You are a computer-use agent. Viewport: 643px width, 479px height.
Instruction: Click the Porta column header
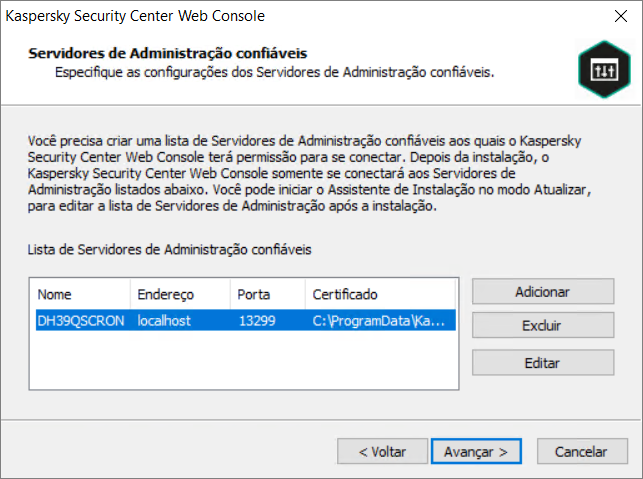(267, 295)
